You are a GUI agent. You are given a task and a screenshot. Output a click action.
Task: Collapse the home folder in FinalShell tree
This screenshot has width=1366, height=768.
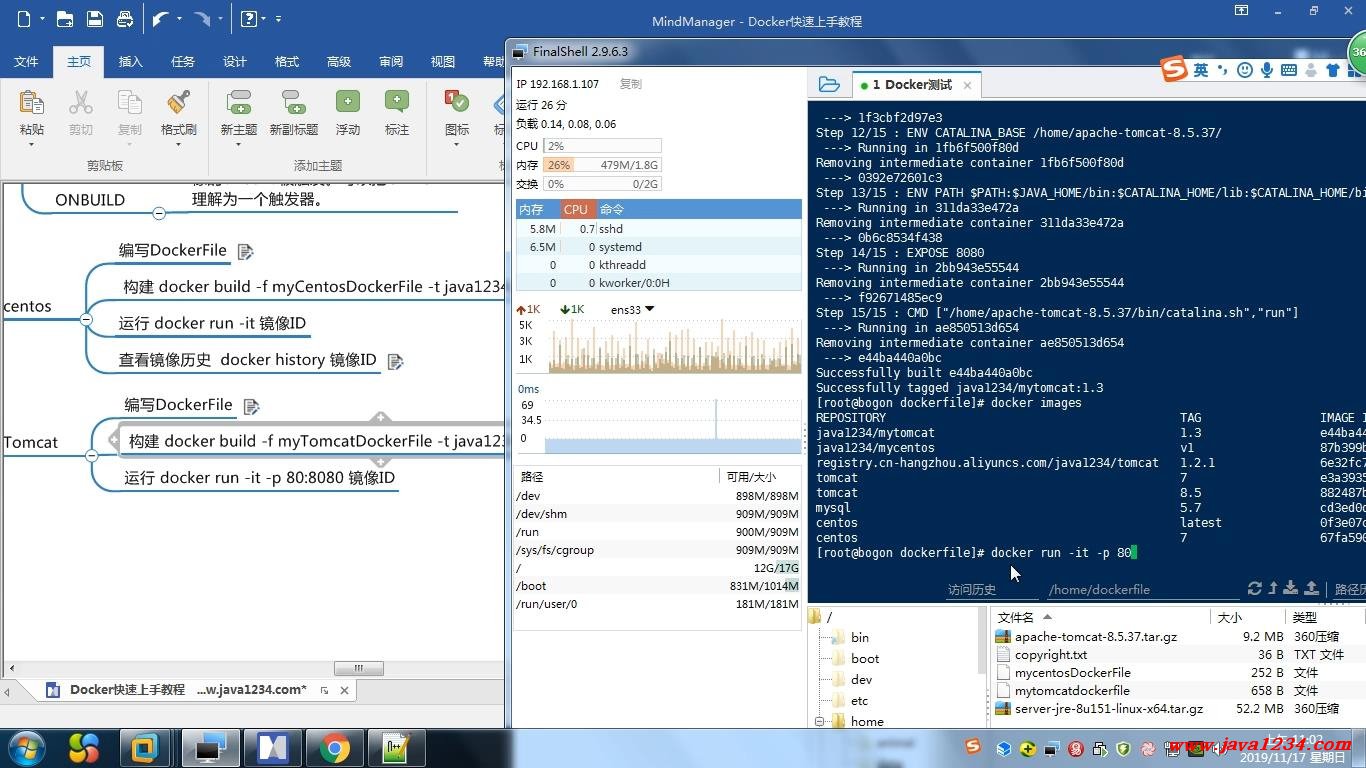tap(819, 721)
